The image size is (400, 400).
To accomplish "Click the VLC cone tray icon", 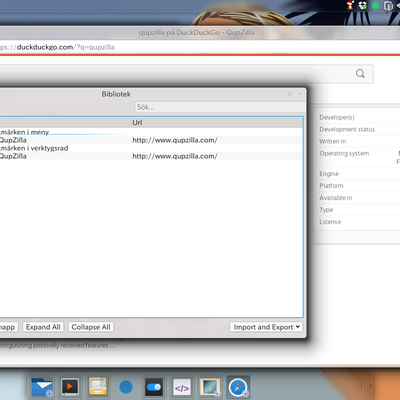I will 350,5.
